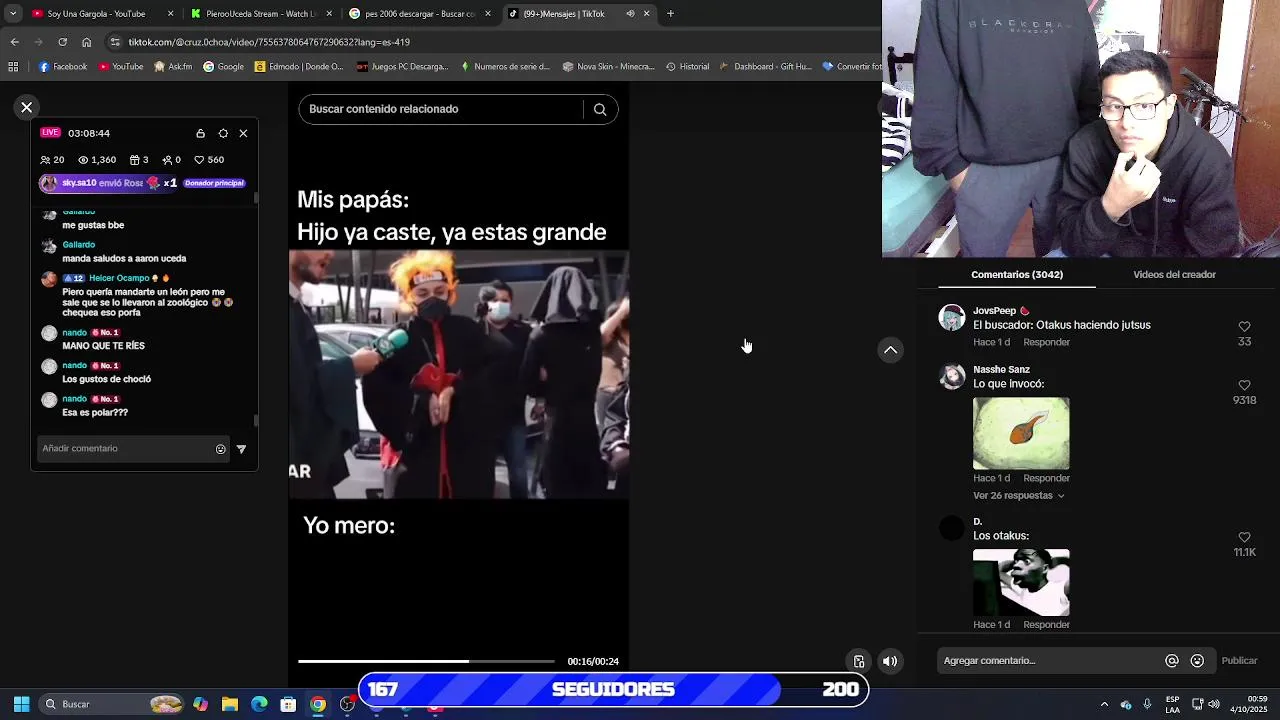Viewport: 1280px width, 720px height.
Task: Open Nassho Sanz's comment image
Action: coord(1021,433)
